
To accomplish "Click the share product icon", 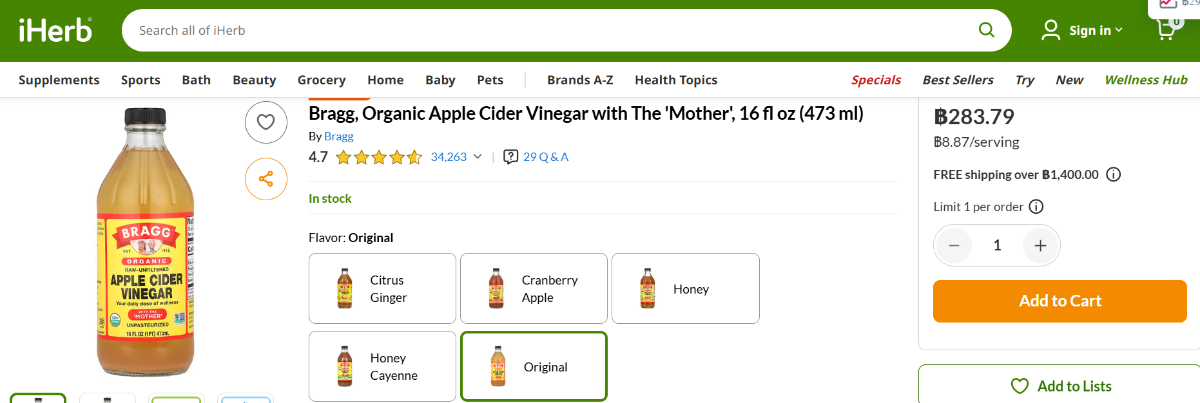I will pyautogui.click(x=266, y=179).
